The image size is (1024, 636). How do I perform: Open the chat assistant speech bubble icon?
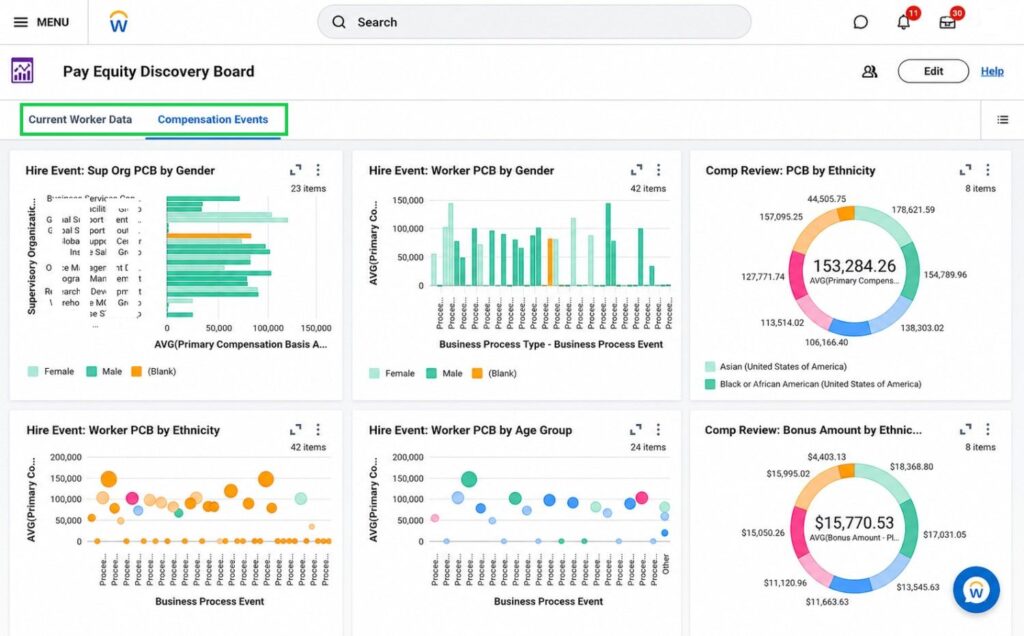click(861, 22)
